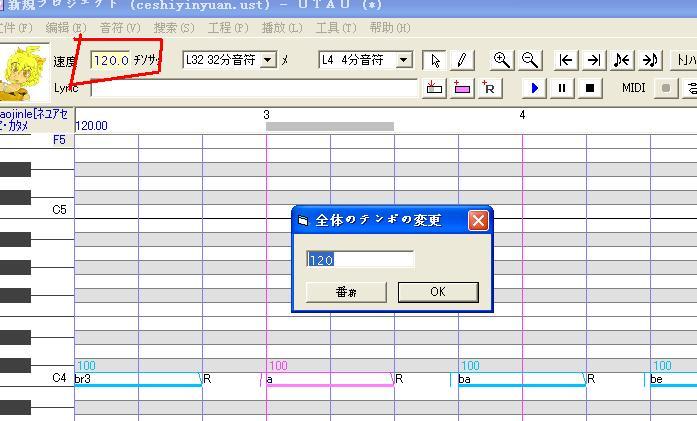Click the pink note insert icon

(x=462, y=88)
